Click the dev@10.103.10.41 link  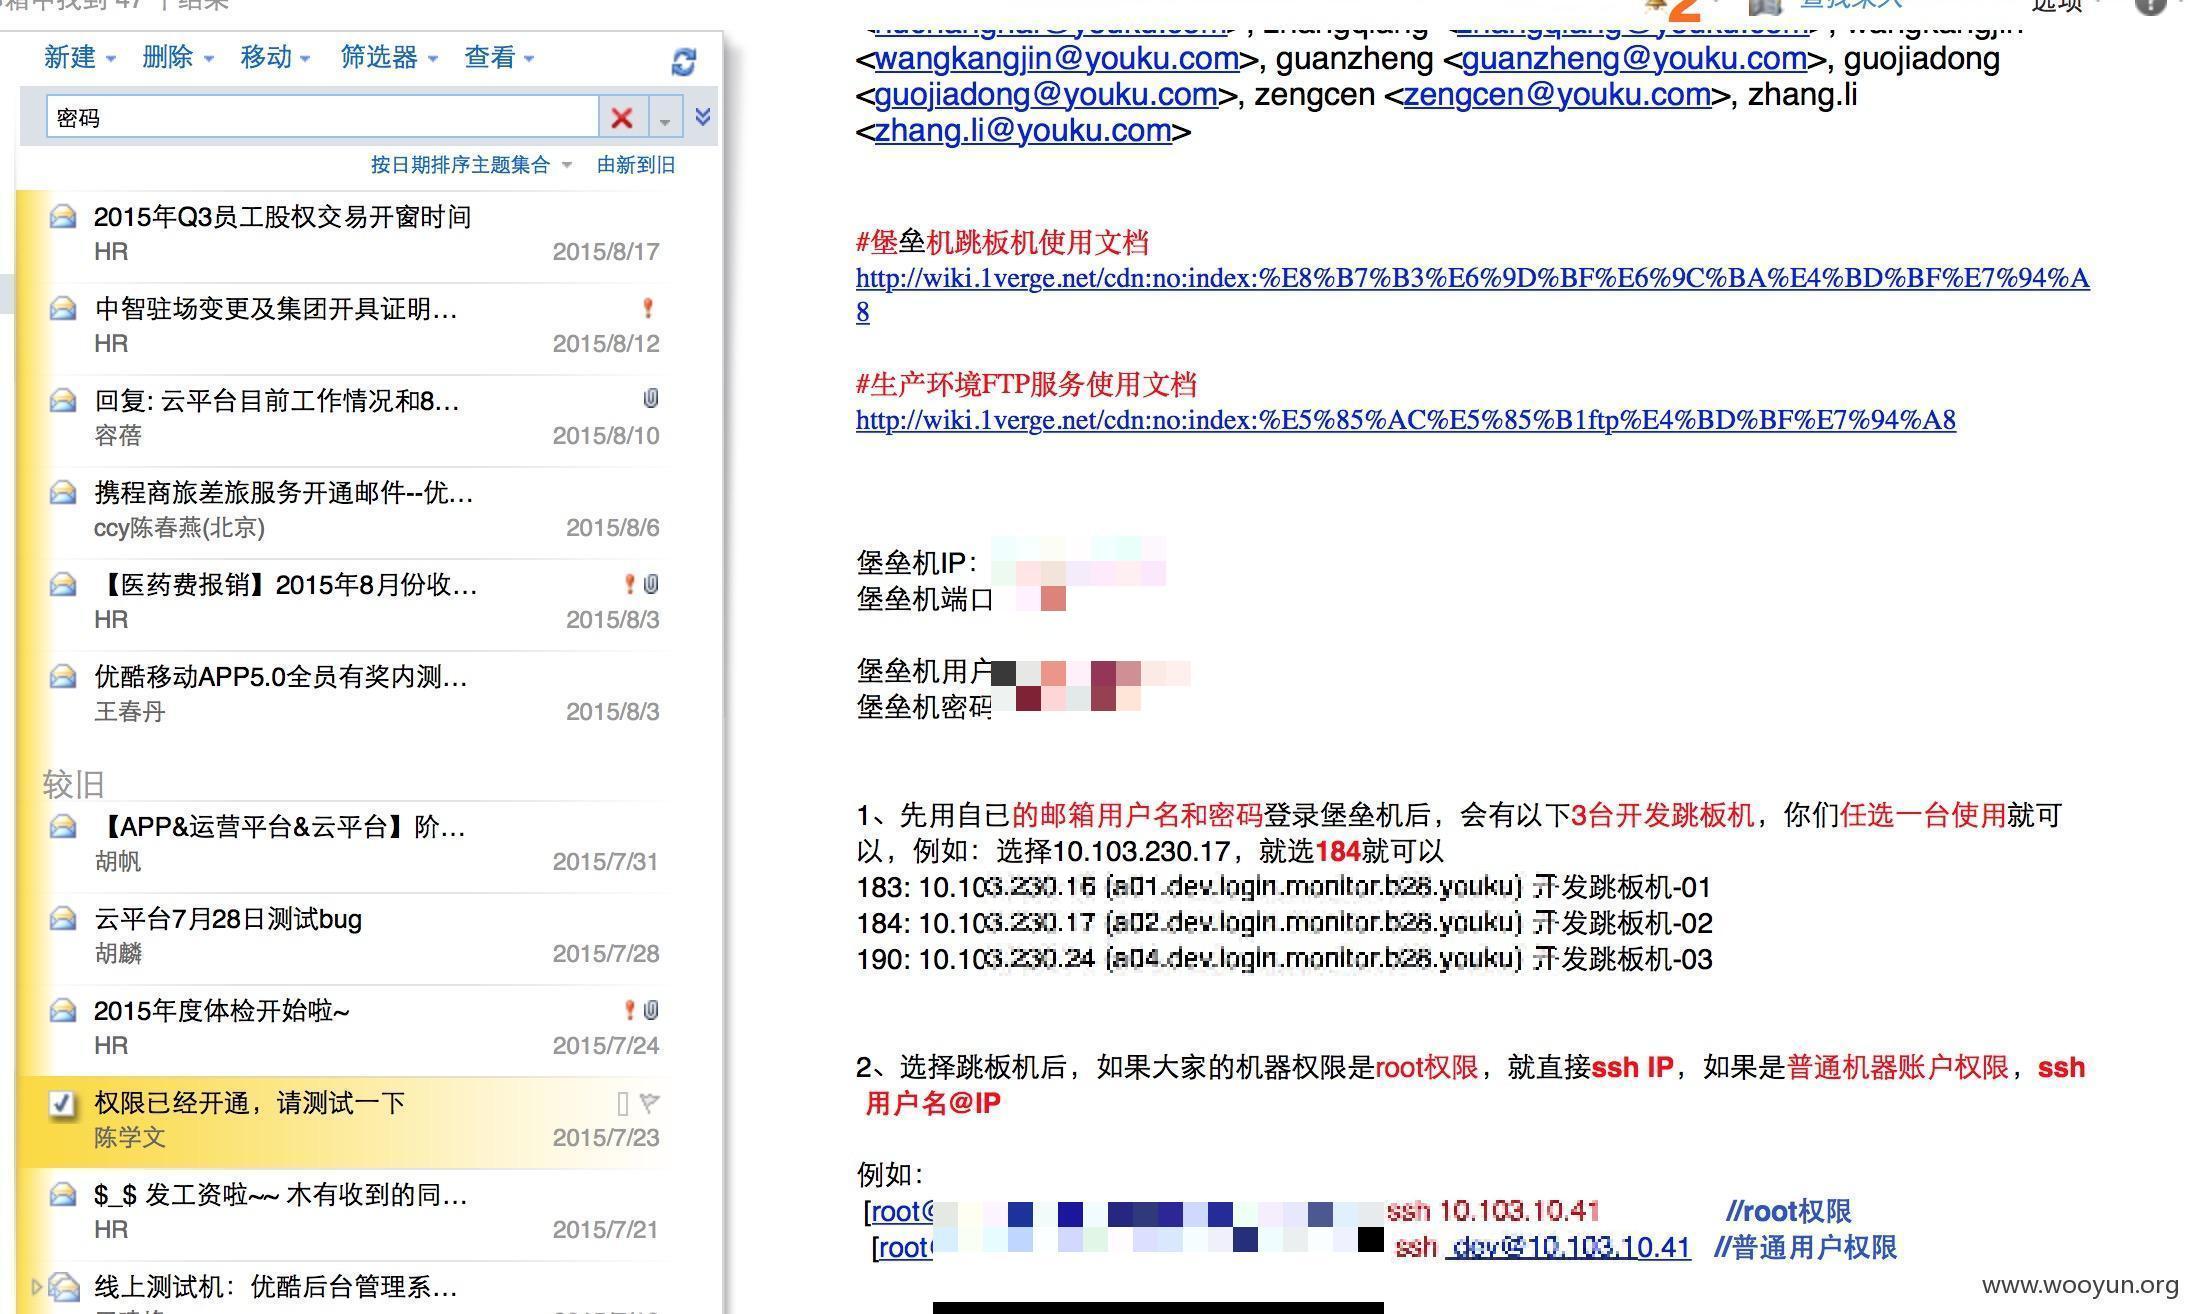coord(1570,1248)
